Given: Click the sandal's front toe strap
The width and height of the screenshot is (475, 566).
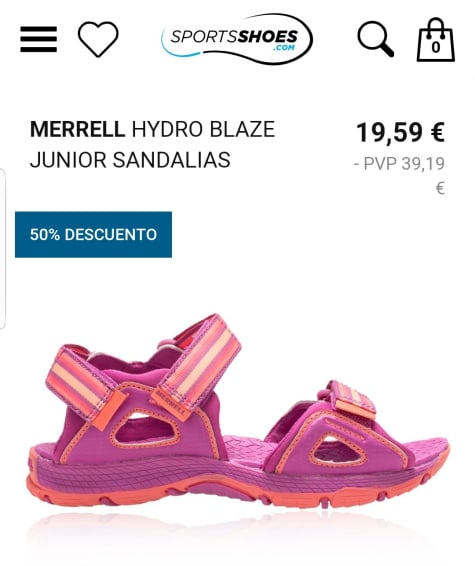Looking at the screenshot, I should [353, 400].
